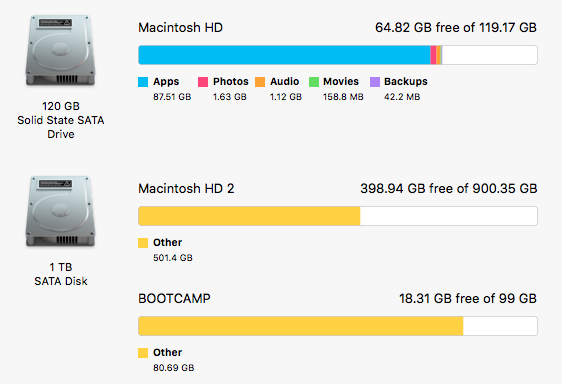Select the Macintosh HD 2 volume title
Viewport: 562px width, 384px height.
(x=186, y=189)
